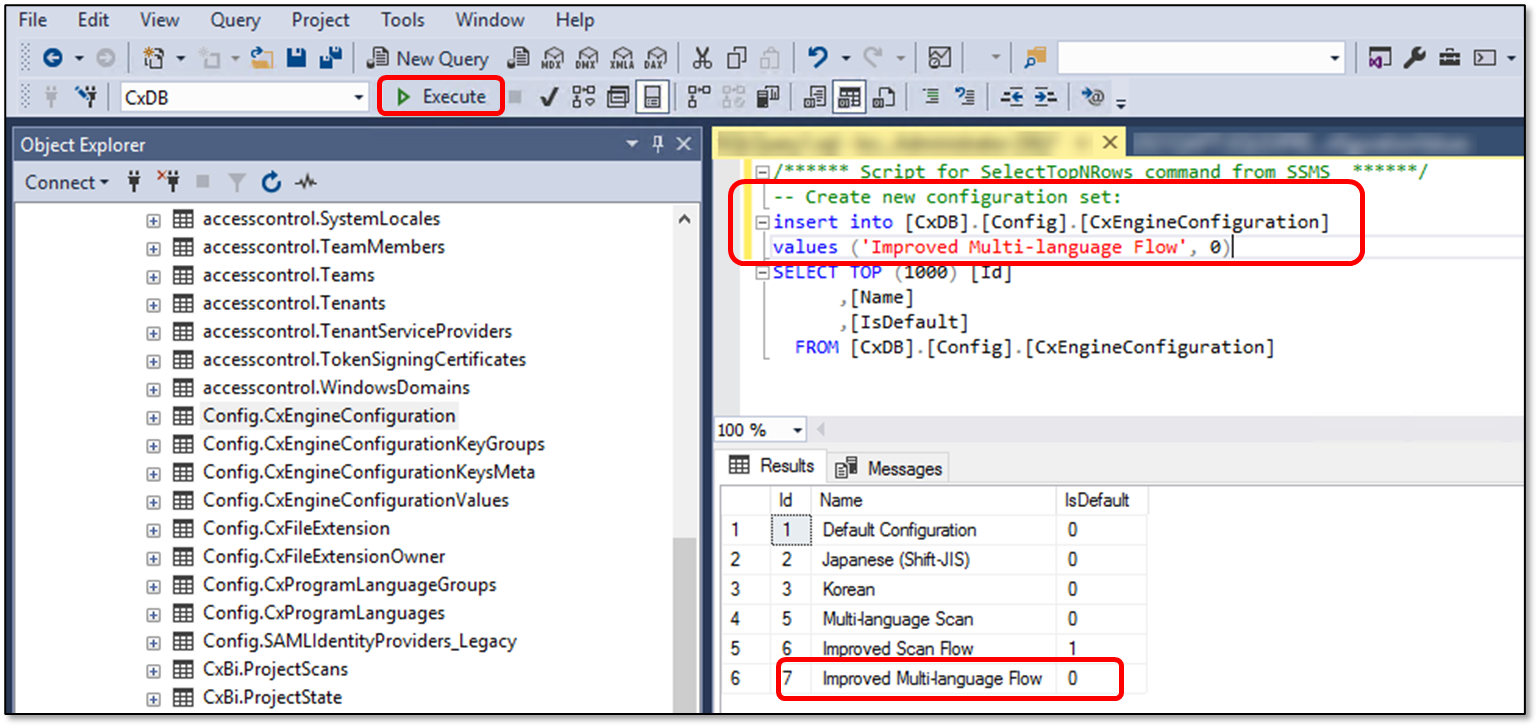Select Results to Text icon
The height and width of the screenshot is (728, 1539).
(x=815, y=97)
